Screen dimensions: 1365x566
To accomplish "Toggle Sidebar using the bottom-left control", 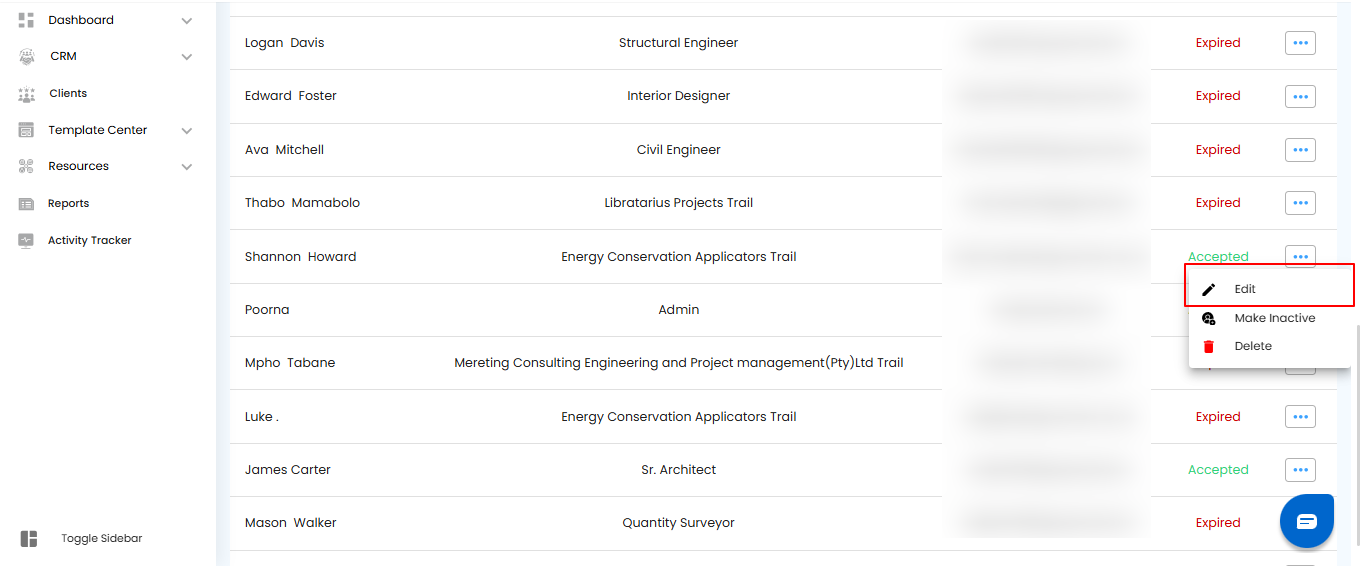I will [29, 539].
